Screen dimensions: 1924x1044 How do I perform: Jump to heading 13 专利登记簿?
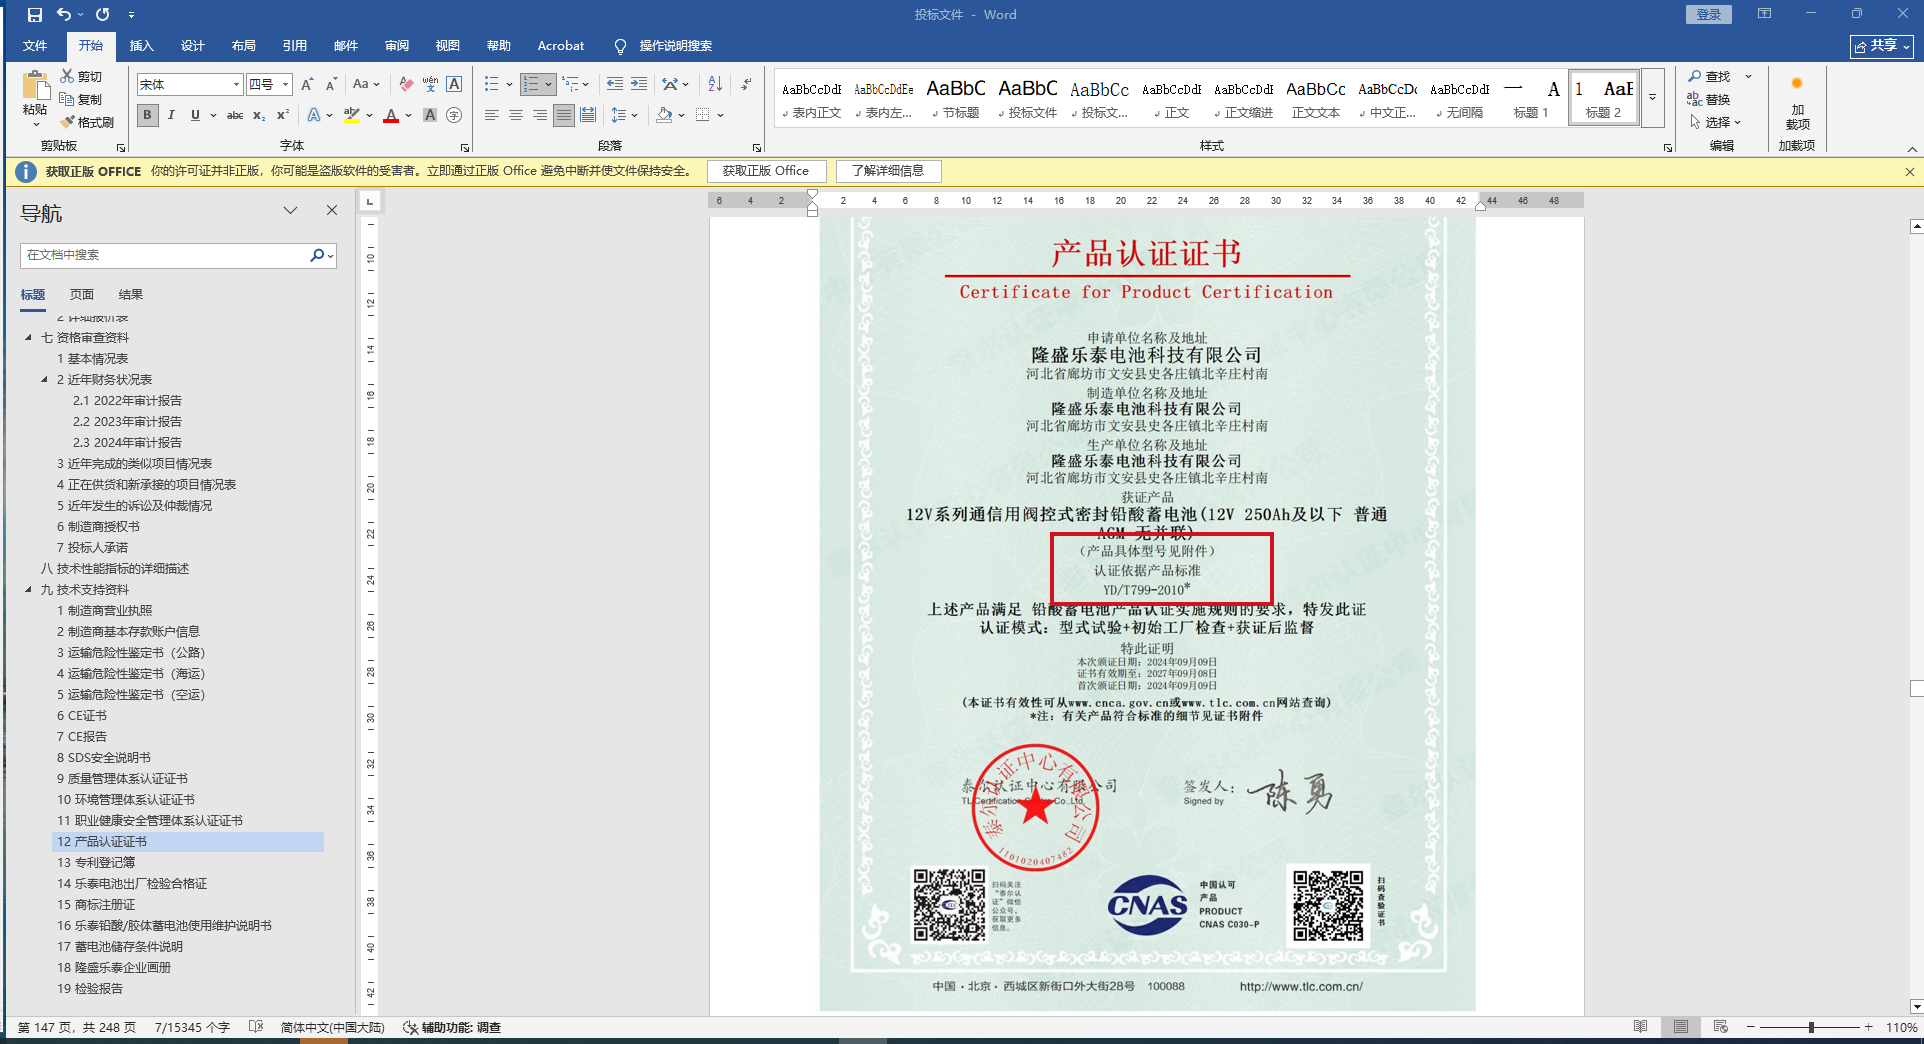pos(96,863)
